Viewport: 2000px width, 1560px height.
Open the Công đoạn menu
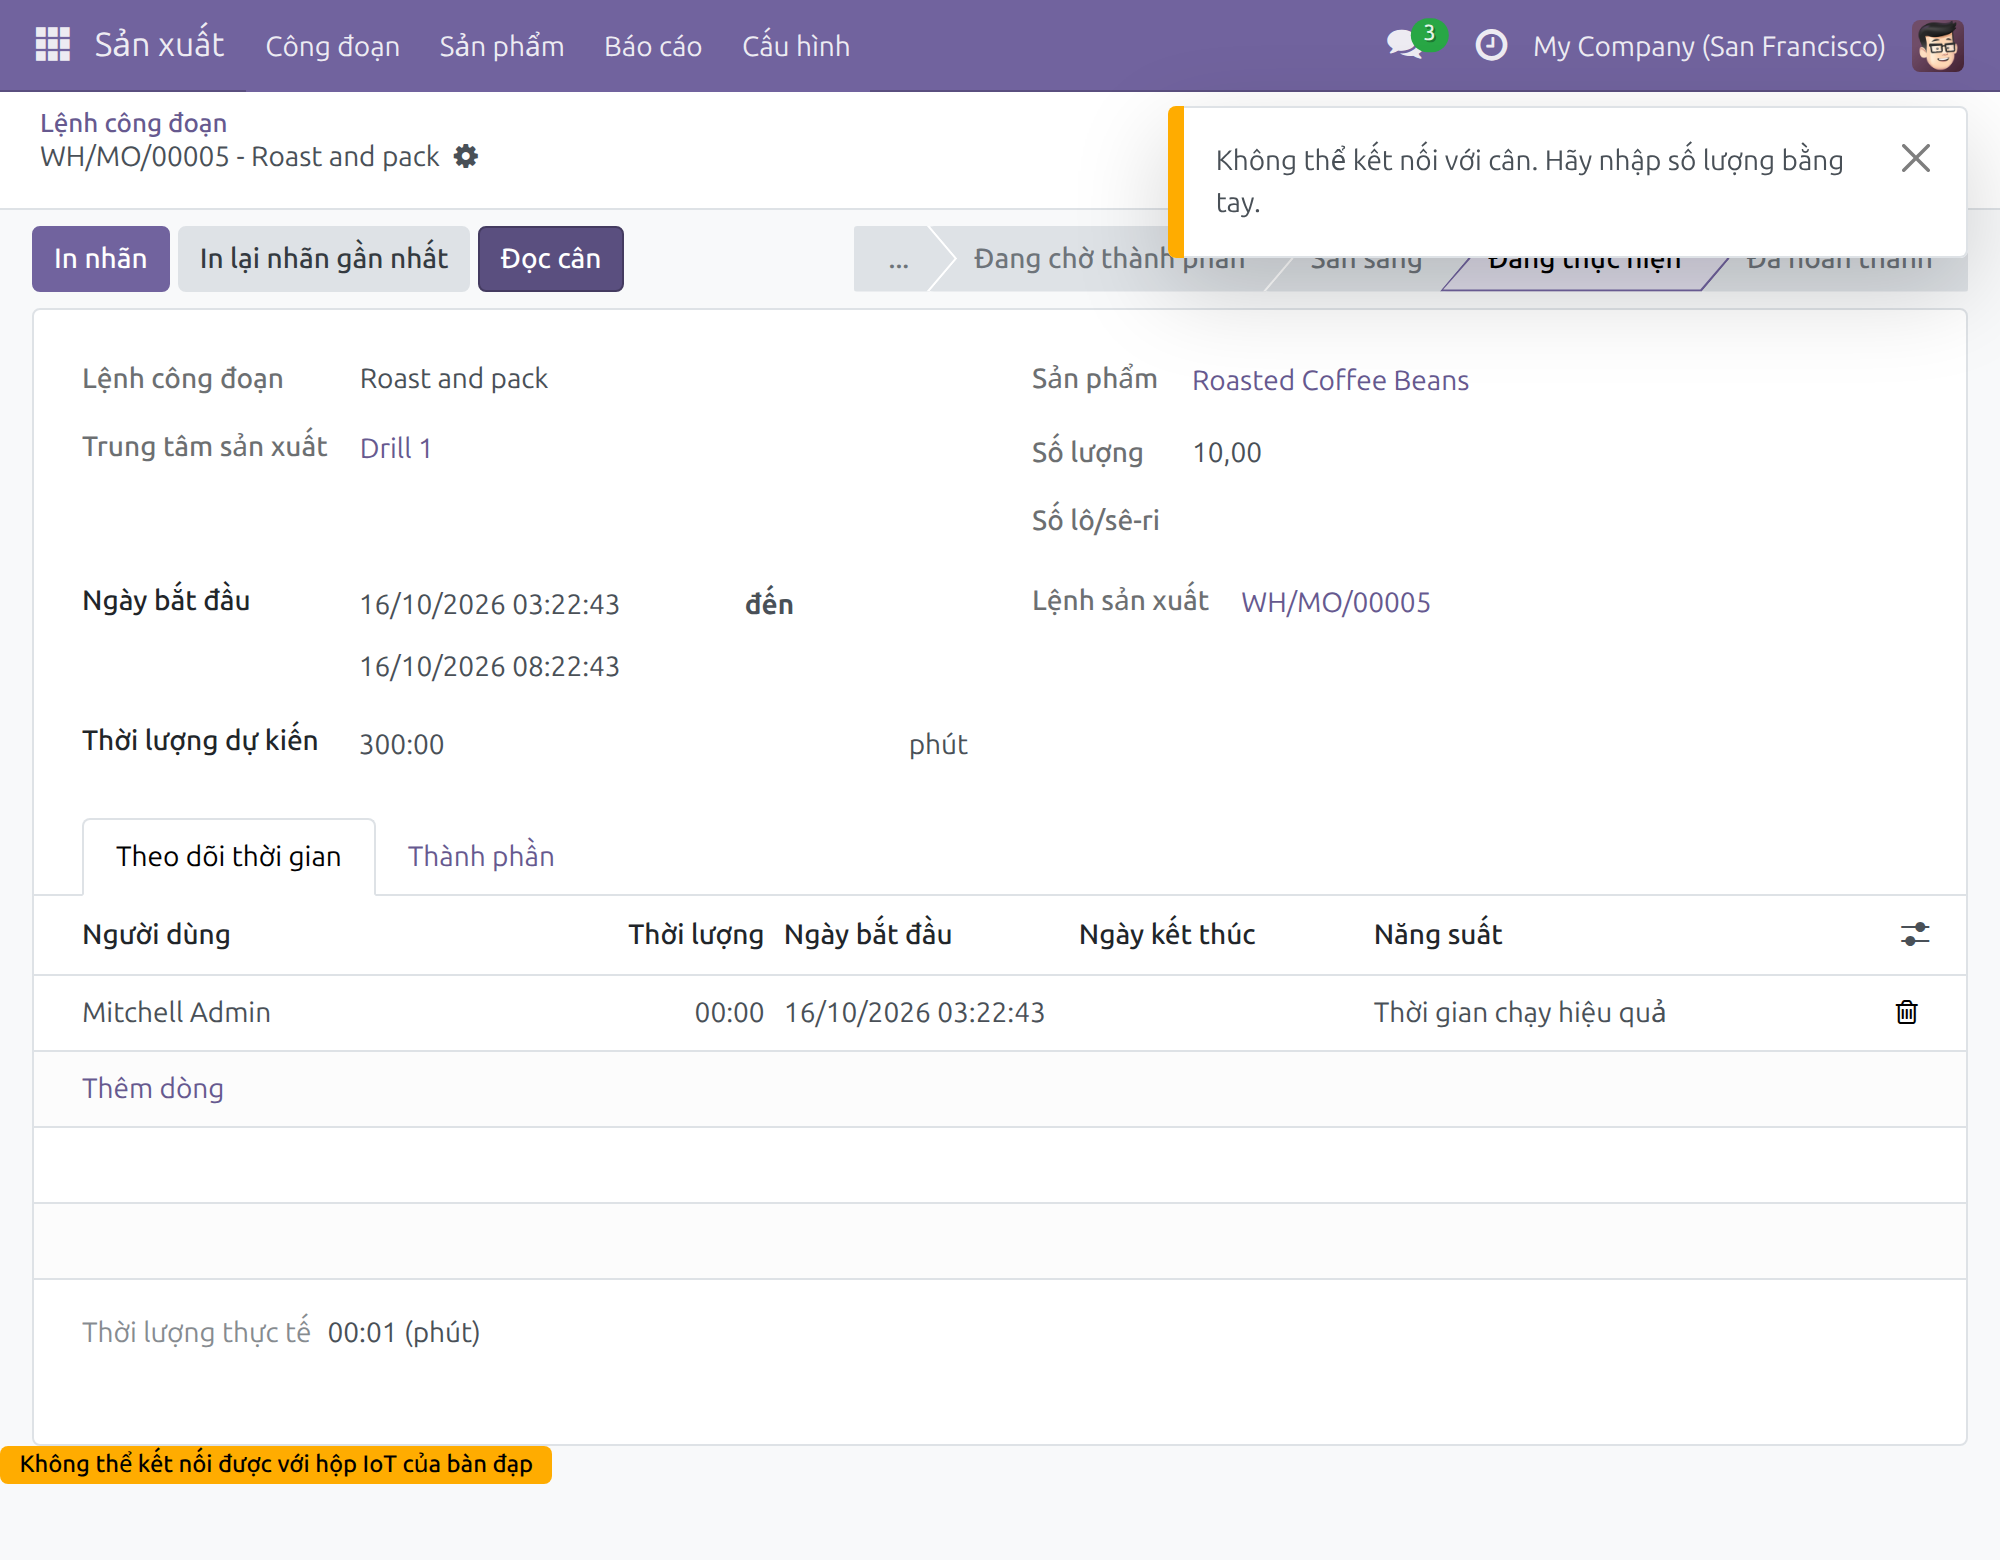pos(332,46)
